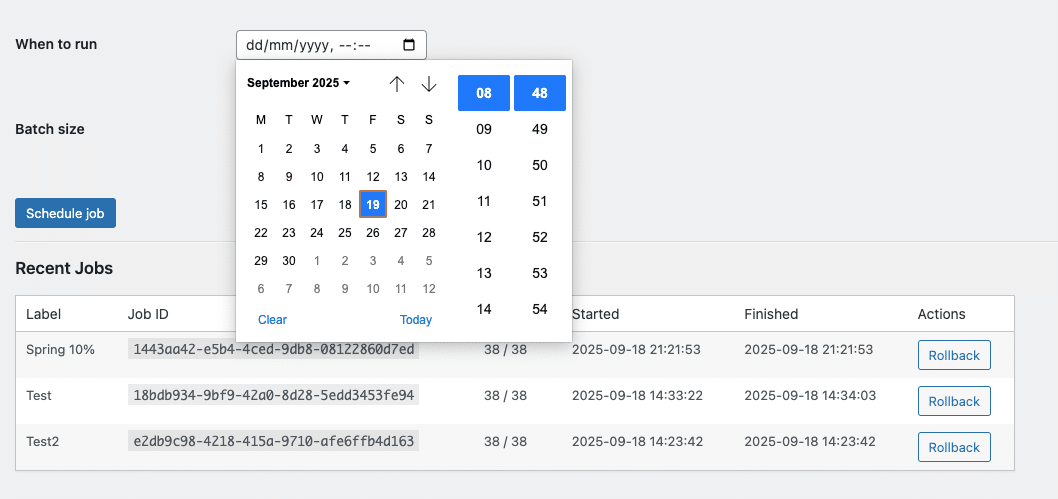The image size is (1058, 499).
Task: Rollback the Test2 job
Action: 954,447
